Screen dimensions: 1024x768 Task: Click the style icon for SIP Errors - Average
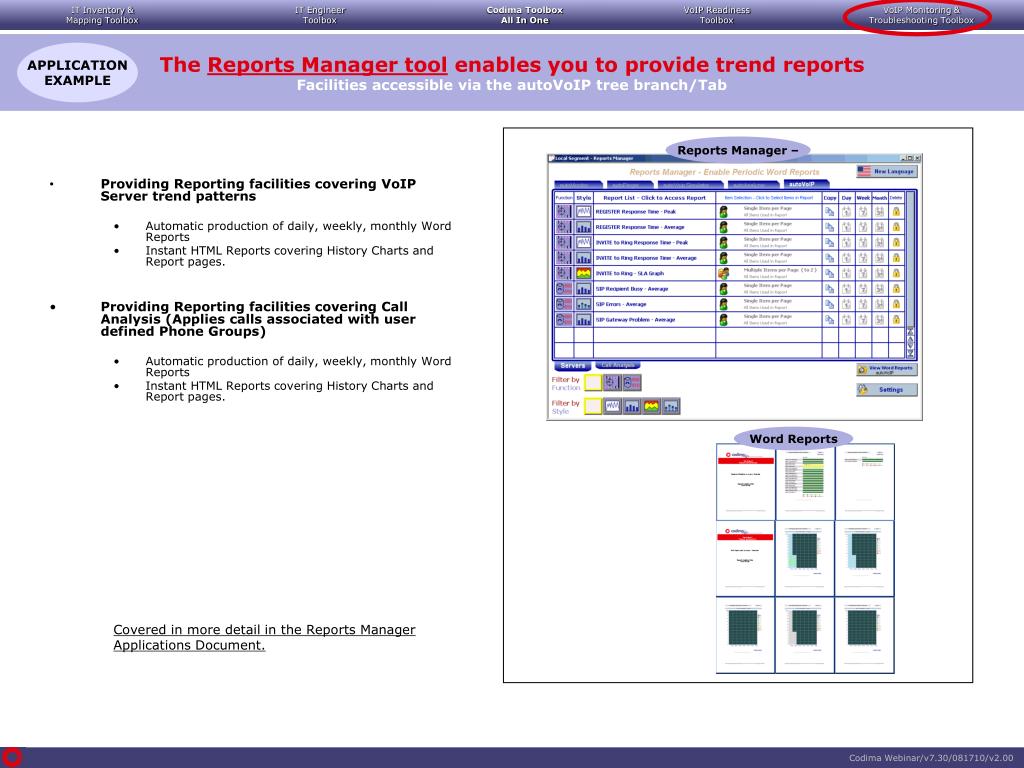click(x=583, y=304)
